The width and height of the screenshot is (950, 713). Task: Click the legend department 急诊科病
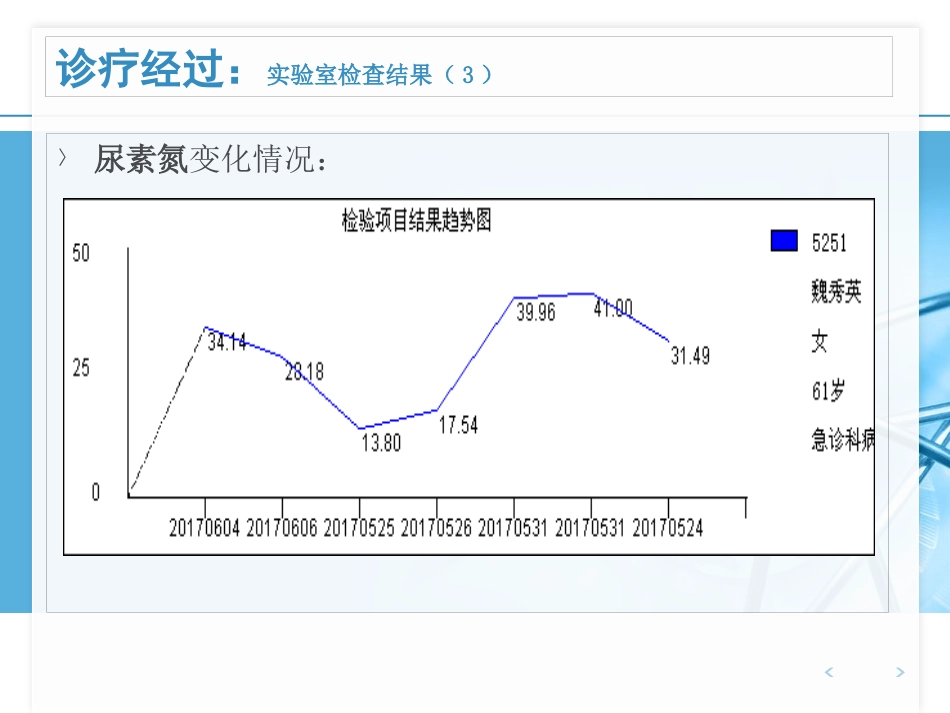[843, 439]
